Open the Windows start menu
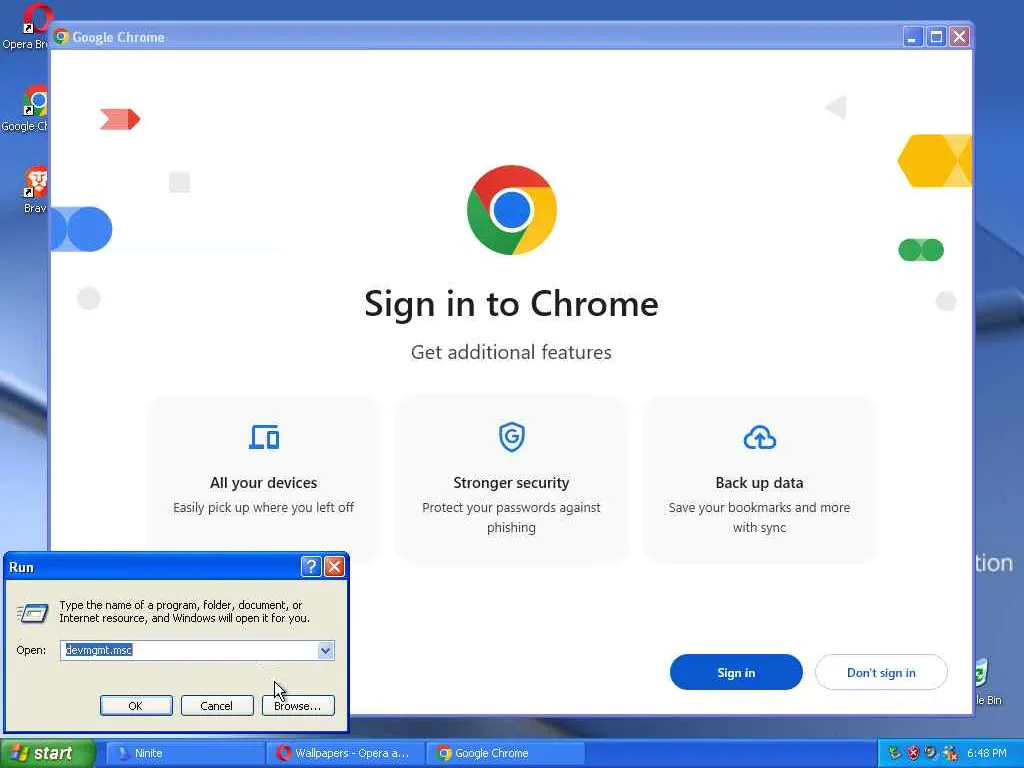The image size is (1024, 768). tap(47, 753)
